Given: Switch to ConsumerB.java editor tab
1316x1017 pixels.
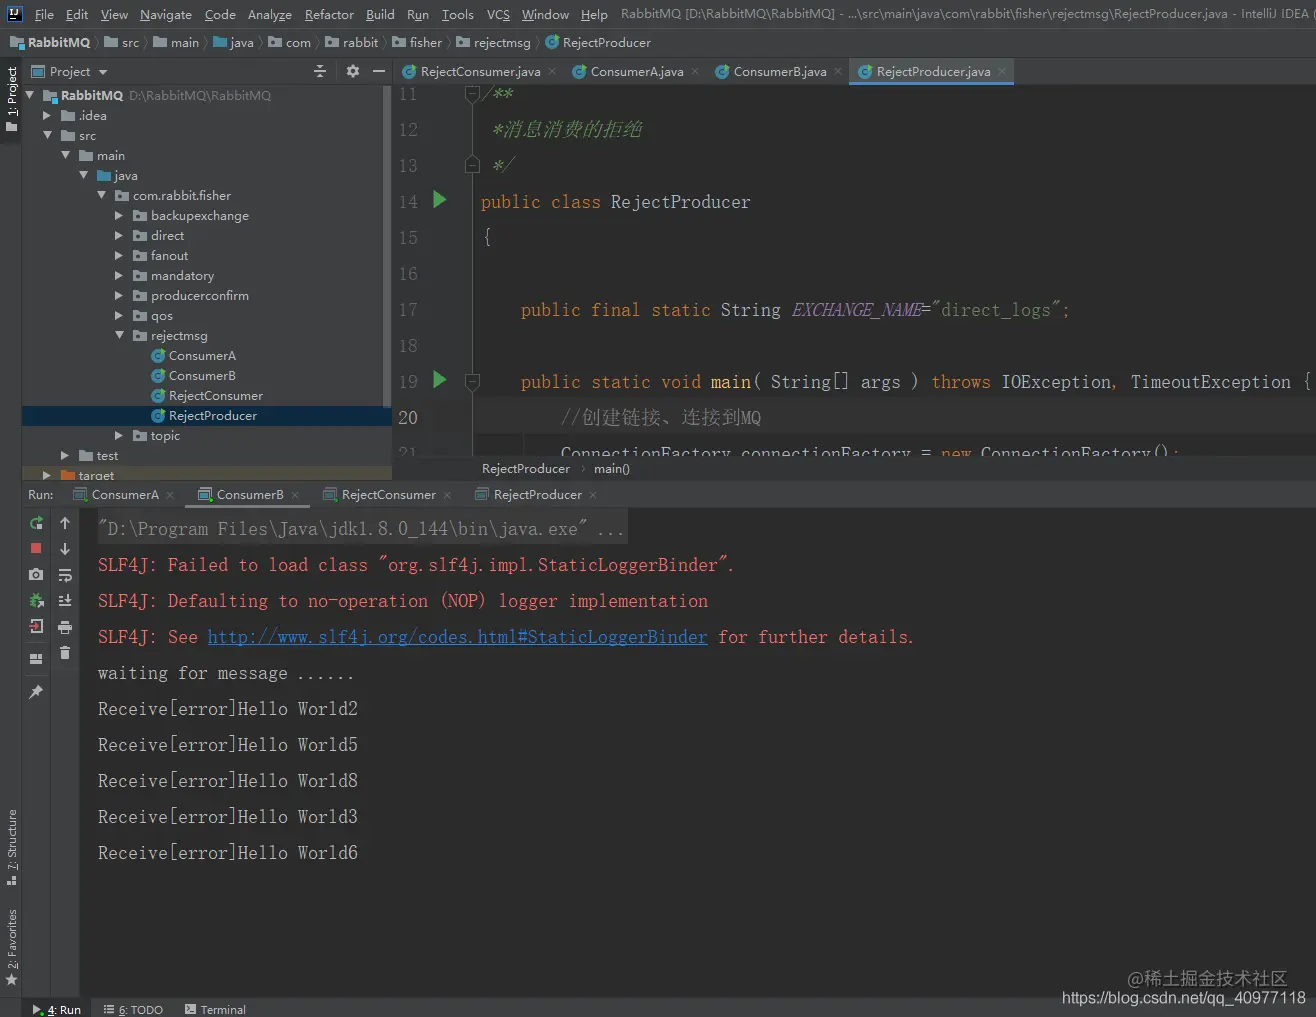Looking at the screenshot, I should pyautogui.click(x=780, y=71).
